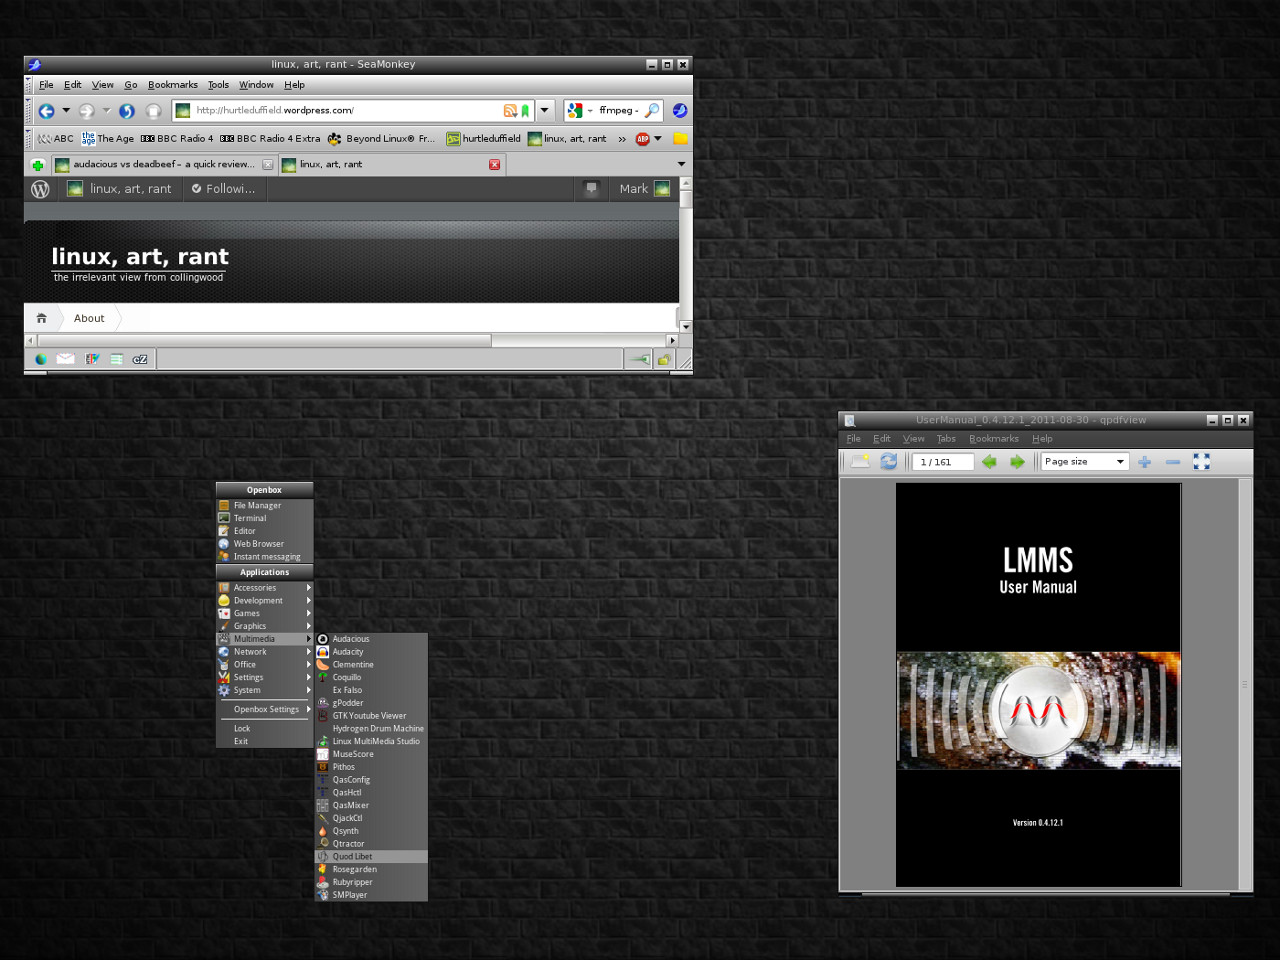
Task: Click the RSS feed icon in address bar
Action: [x=510, y=111]
